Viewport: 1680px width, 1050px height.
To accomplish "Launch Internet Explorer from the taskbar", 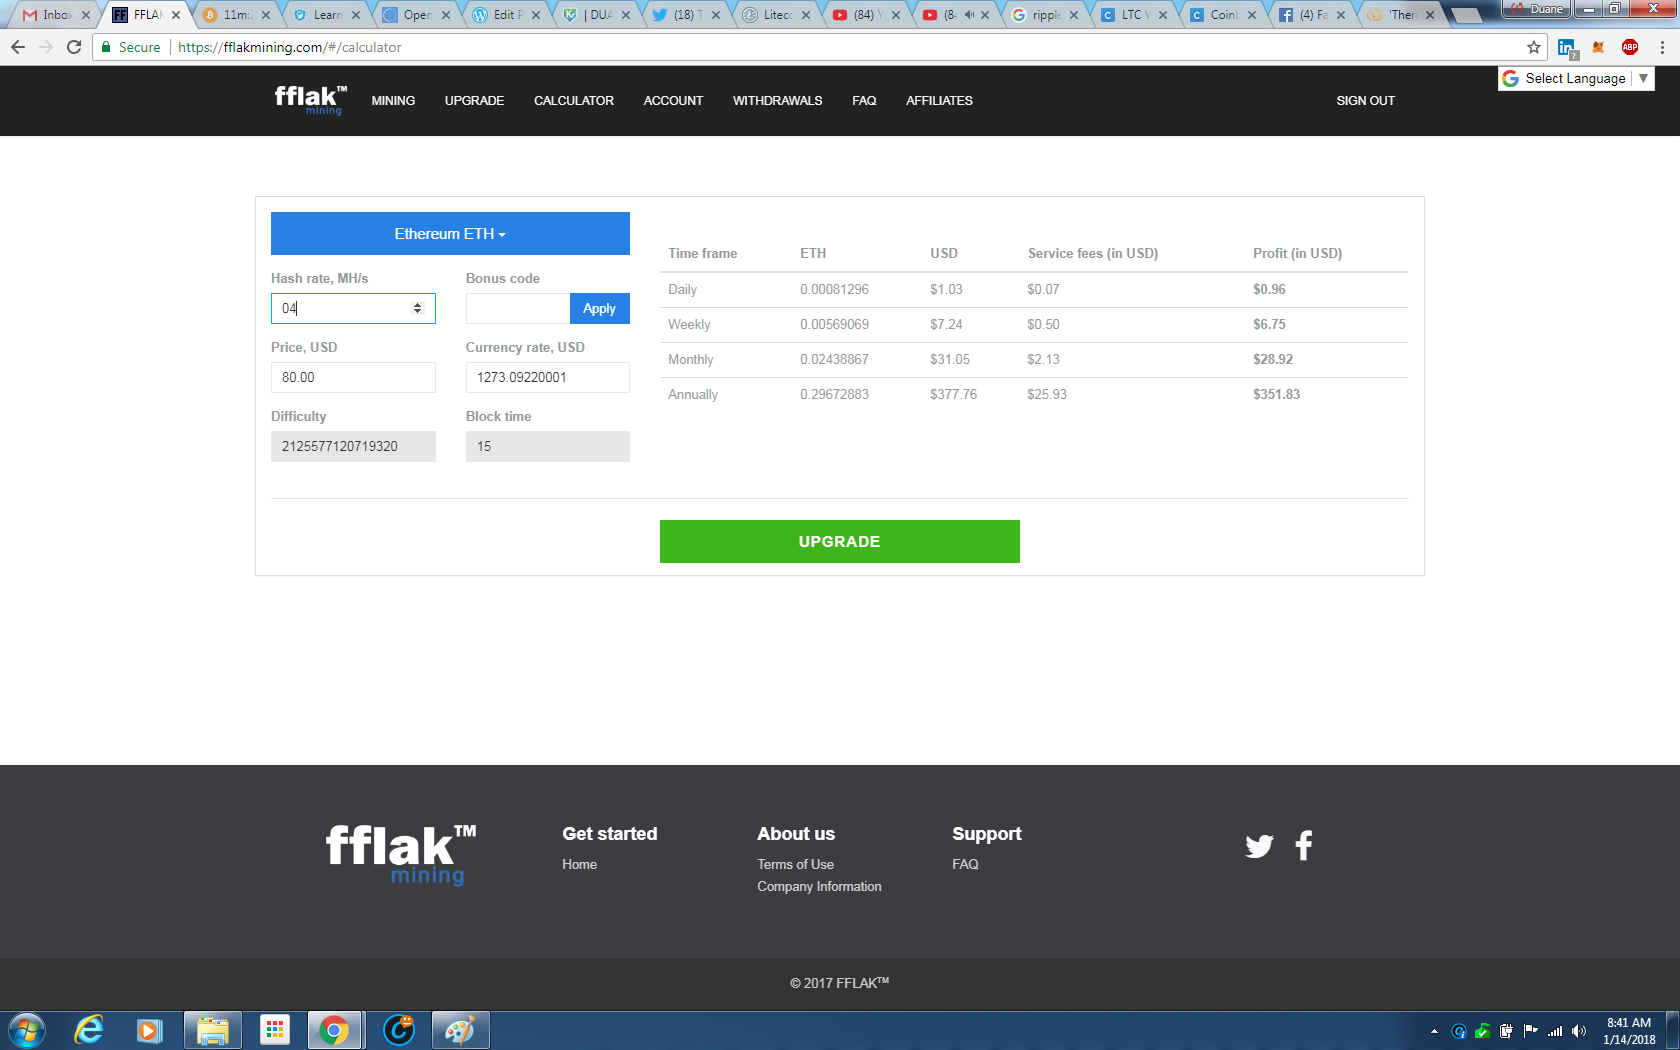I will click(88, 1029).
